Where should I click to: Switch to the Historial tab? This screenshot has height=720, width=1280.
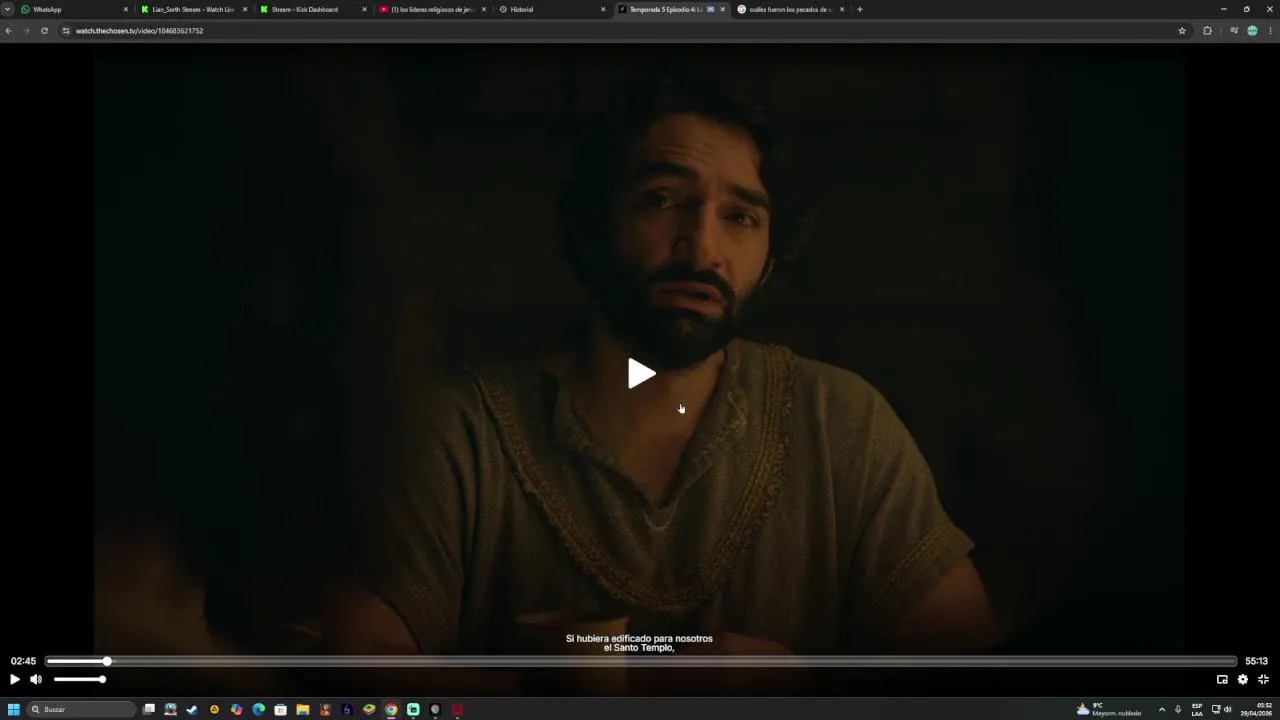click(551, 9)
